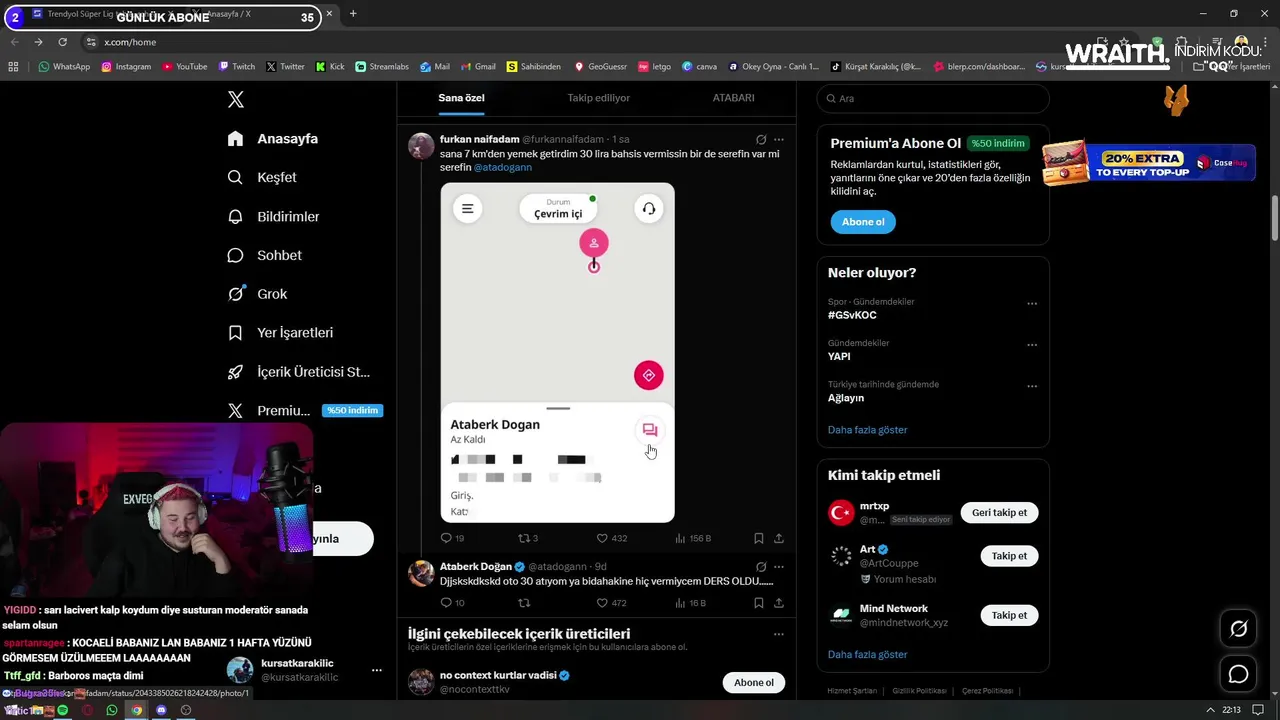The height and width of the screenshot is (720, 1280).
Task: Open more options for İlgini çekebilecek içerik üreticileri
Action: click(779, 634)
